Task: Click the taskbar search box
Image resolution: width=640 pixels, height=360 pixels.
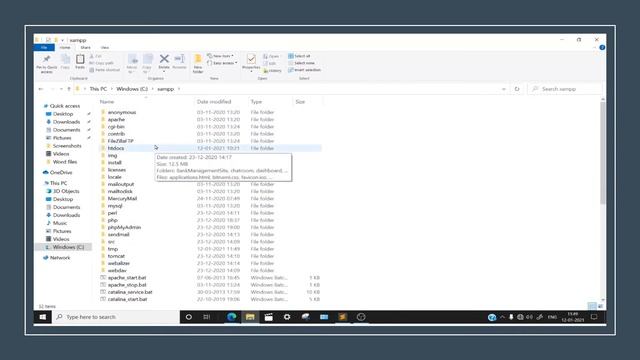Action: tap(116, 317)
